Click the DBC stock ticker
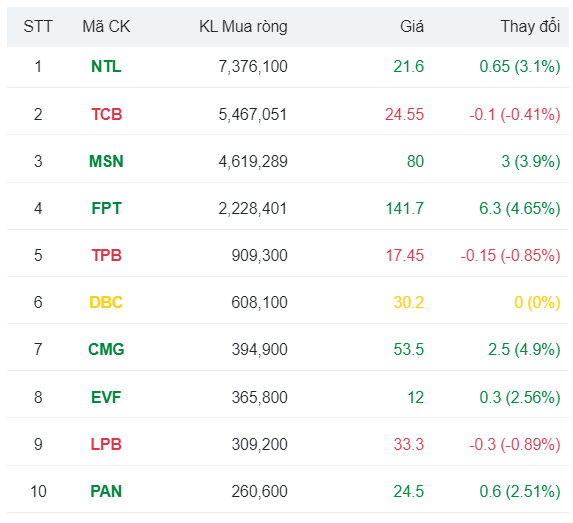The image size is (573, 523). 106,302
